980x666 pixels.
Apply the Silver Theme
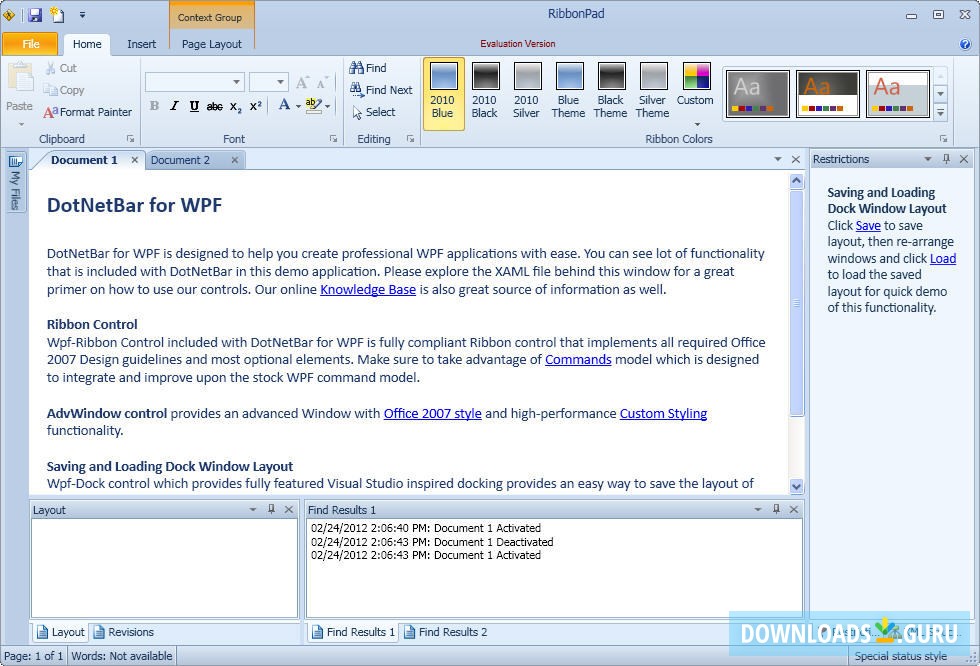pyautogui.click(x=652, y=93)
